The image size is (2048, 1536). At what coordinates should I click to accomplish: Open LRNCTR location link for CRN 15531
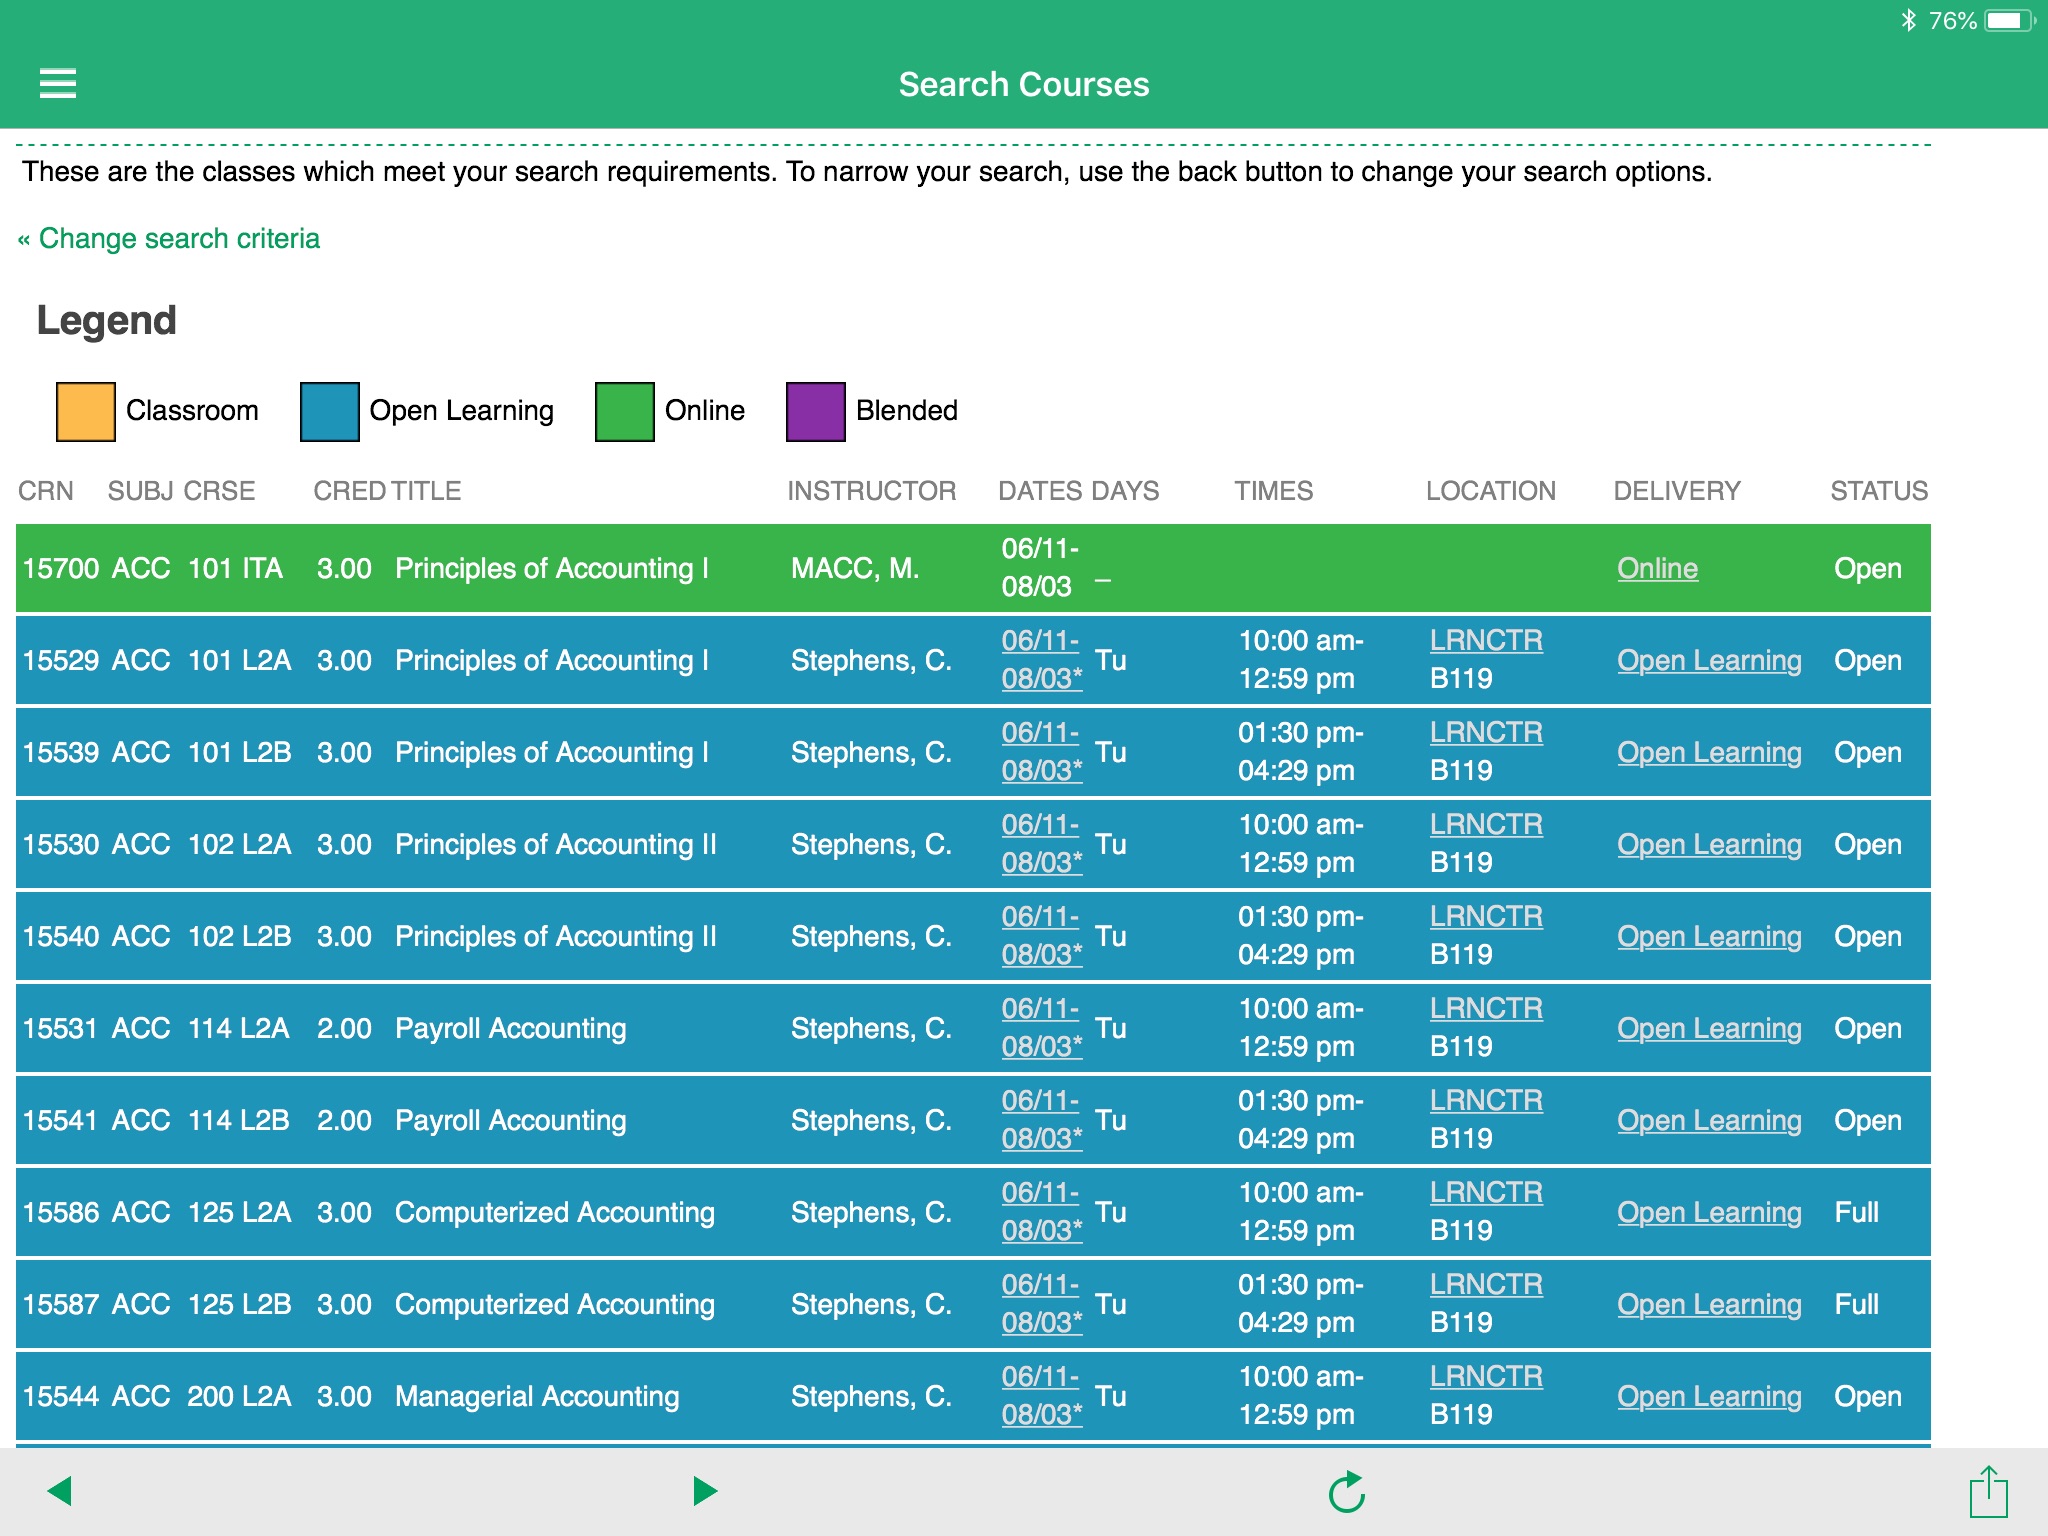pos(1486,1008)
